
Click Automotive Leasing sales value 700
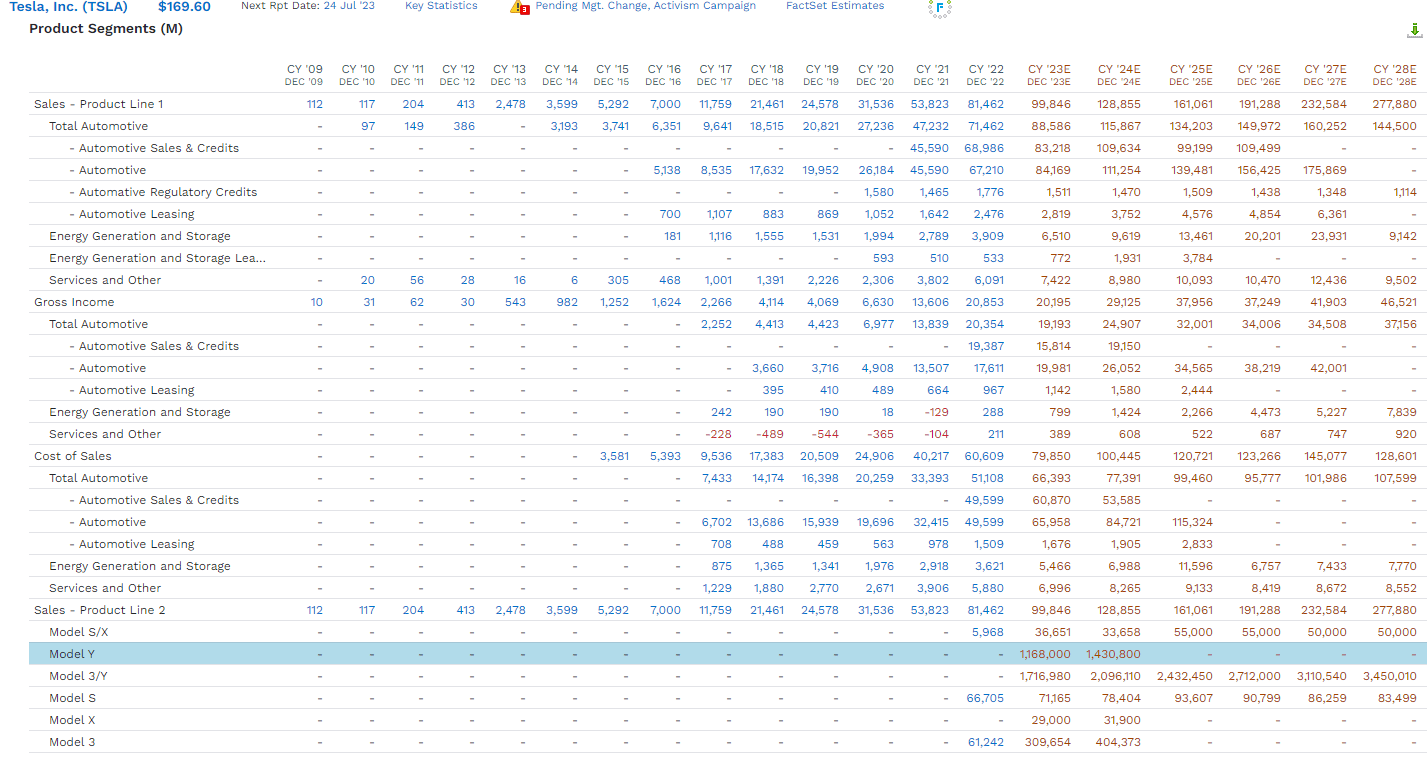670,214
